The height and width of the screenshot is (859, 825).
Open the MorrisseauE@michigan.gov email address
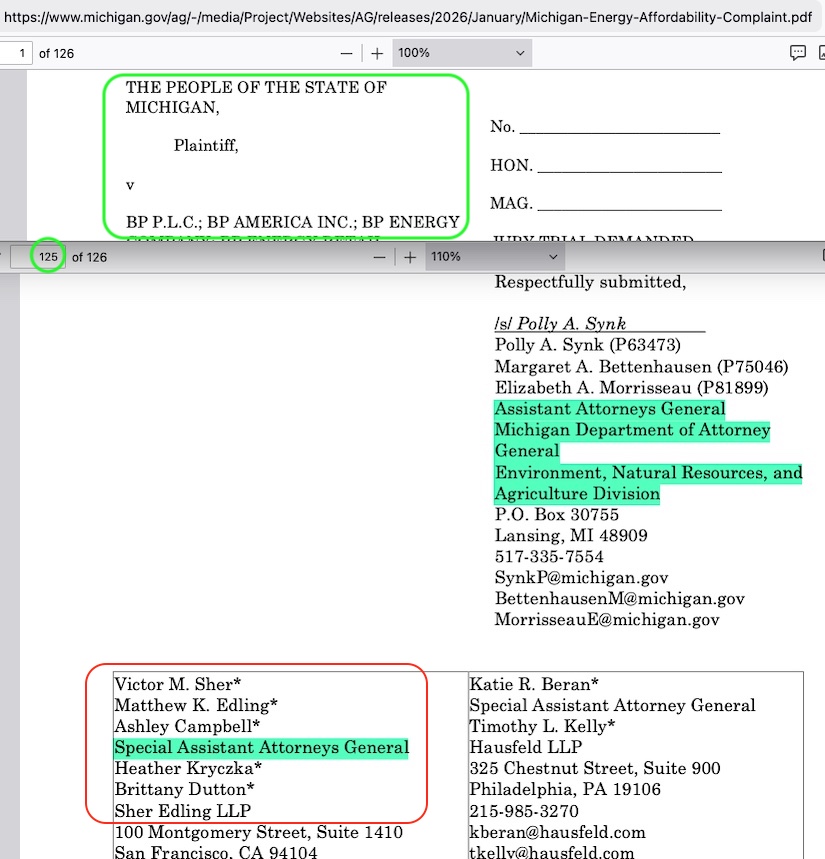click(x=607, y=620)
